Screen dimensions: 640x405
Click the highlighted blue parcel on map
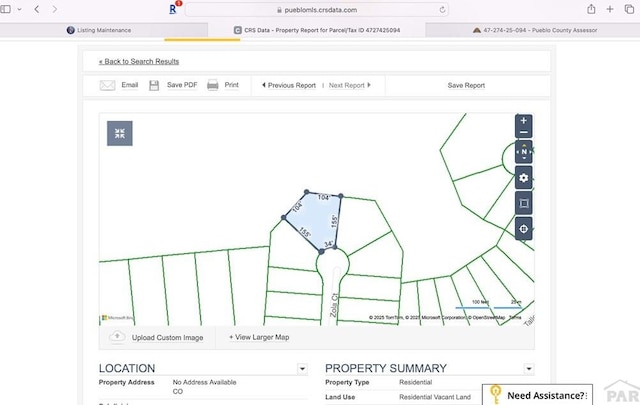pyautogui.click(x=316, y=220)
